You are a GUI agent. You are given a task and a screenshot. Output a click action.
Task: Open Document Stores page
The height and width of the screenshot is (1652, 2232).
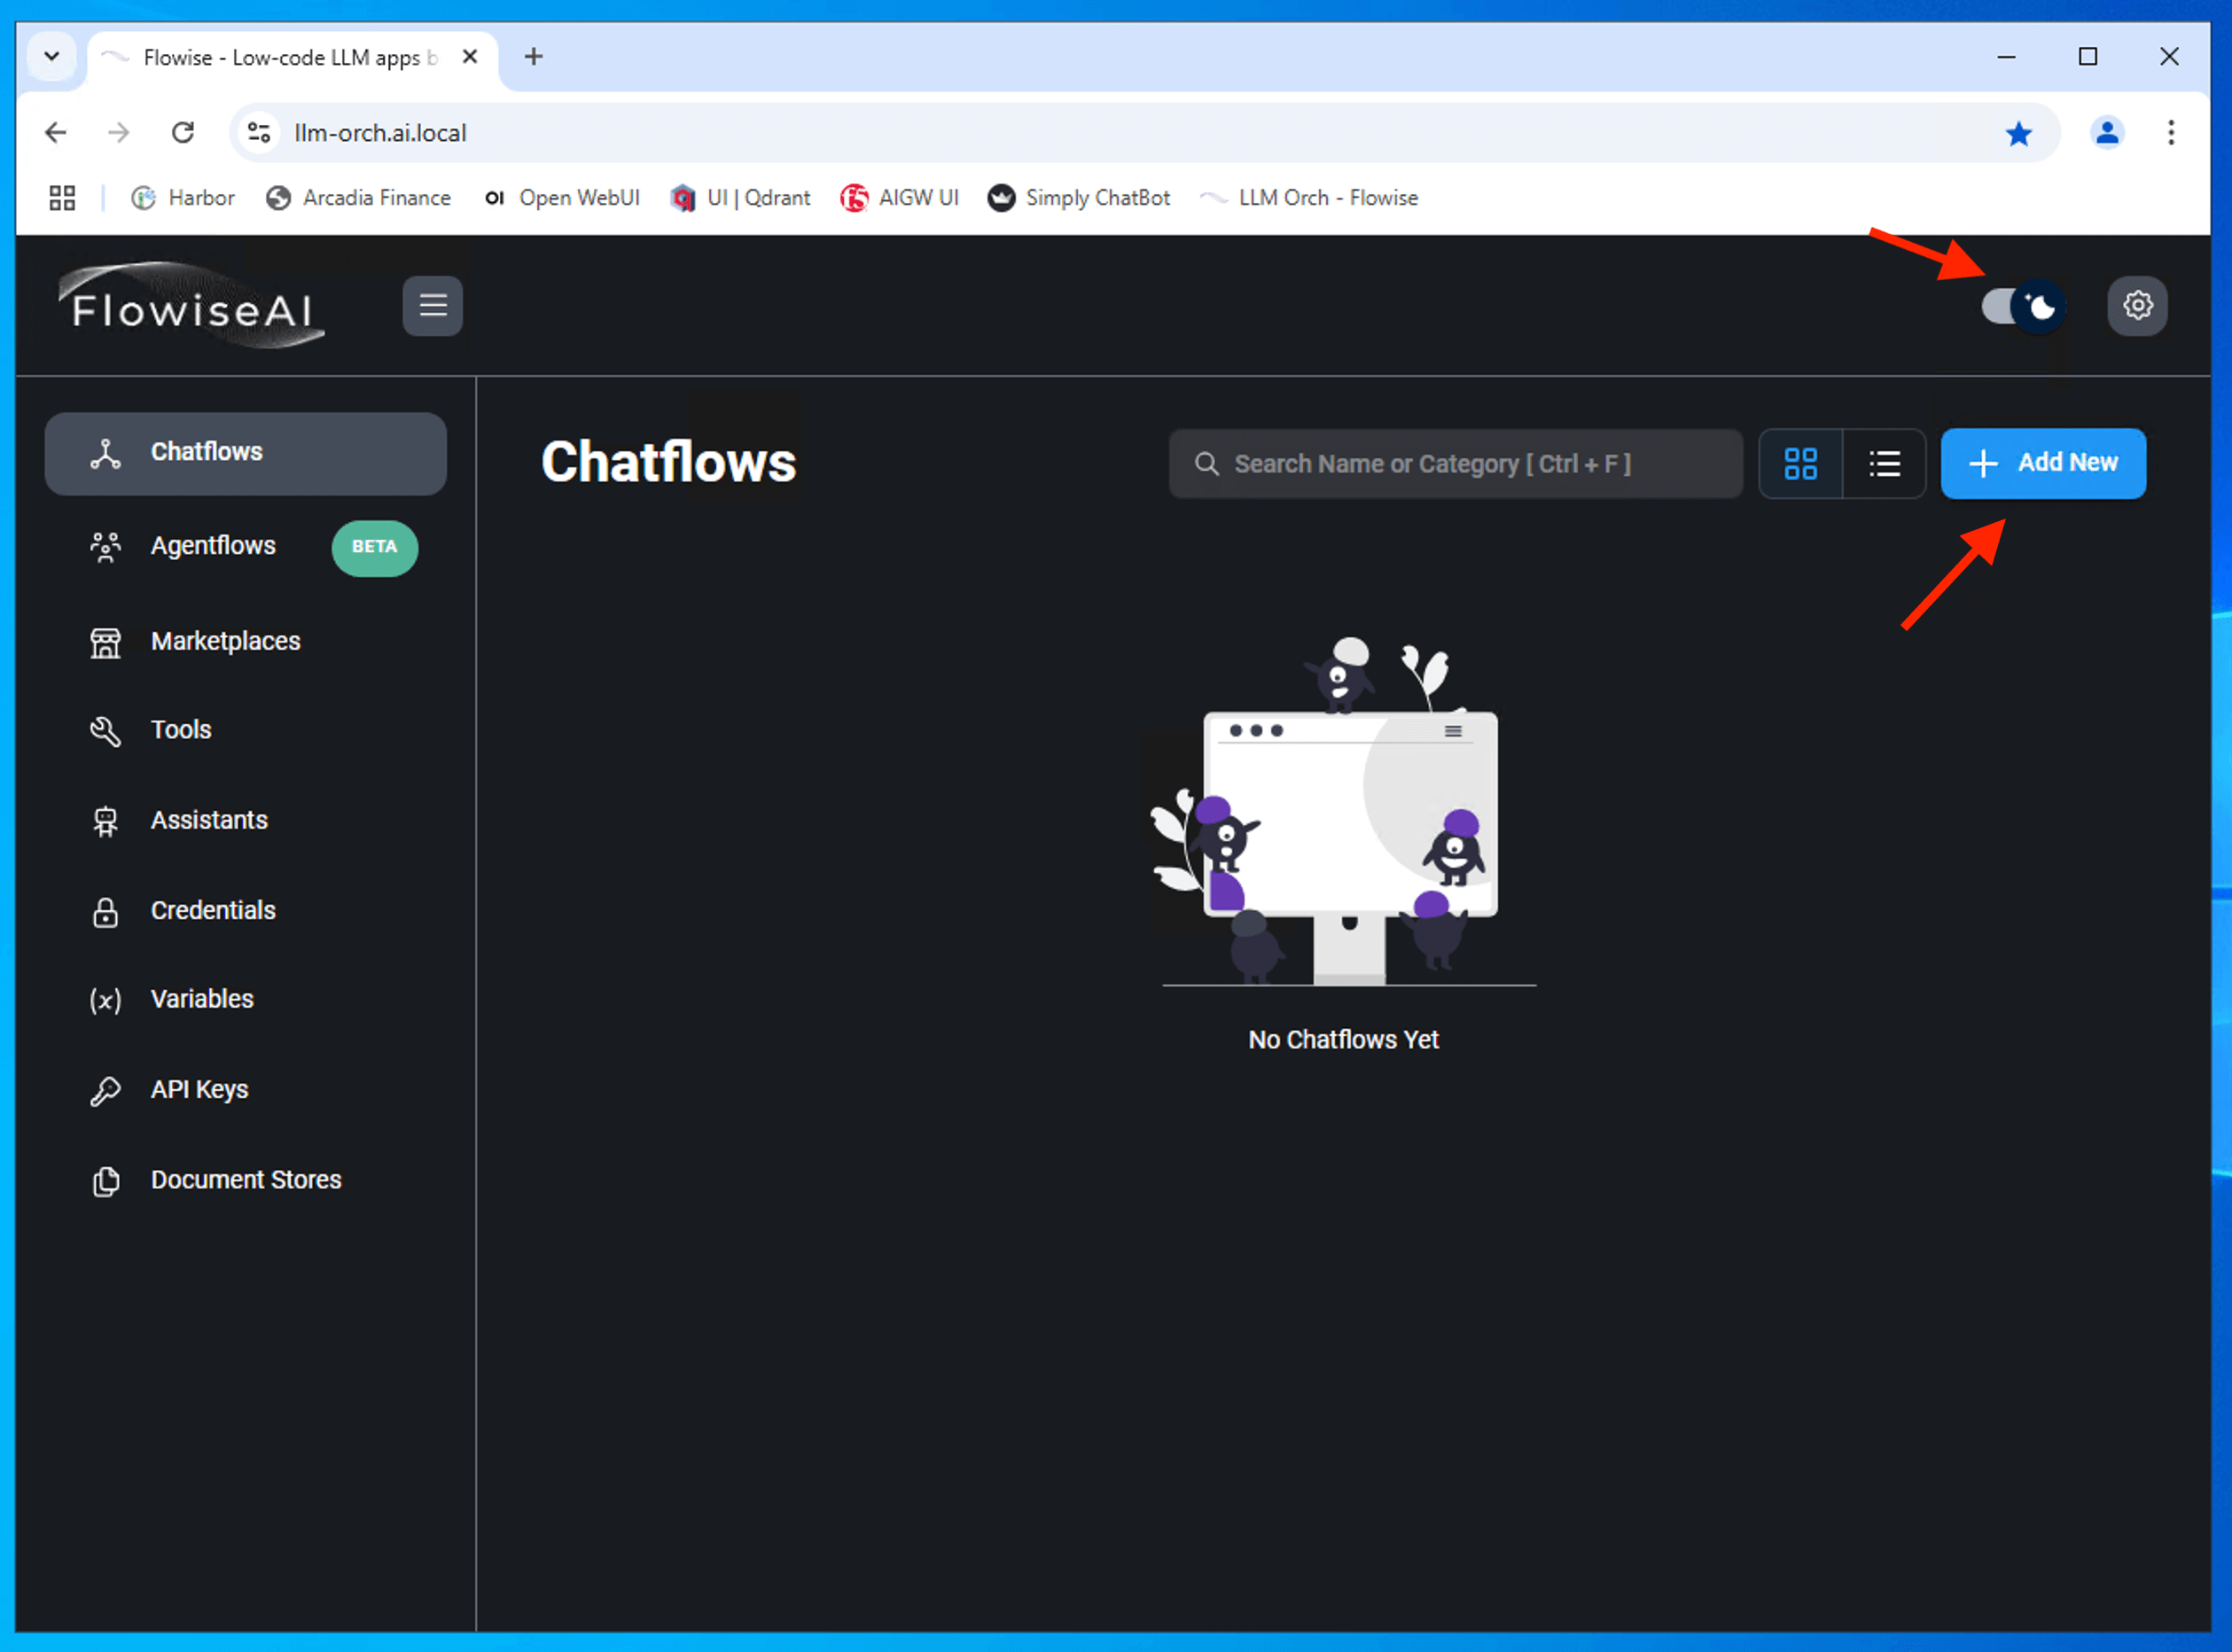click(x=246, y=1180)
